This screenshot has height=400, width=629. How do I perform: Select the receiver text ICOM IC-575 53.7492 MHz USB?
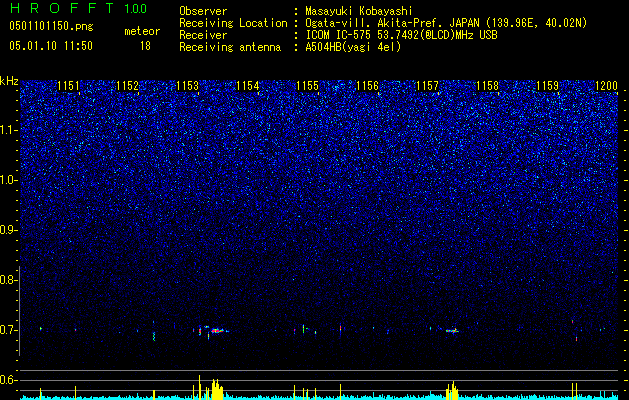click(x=401, y=35)
